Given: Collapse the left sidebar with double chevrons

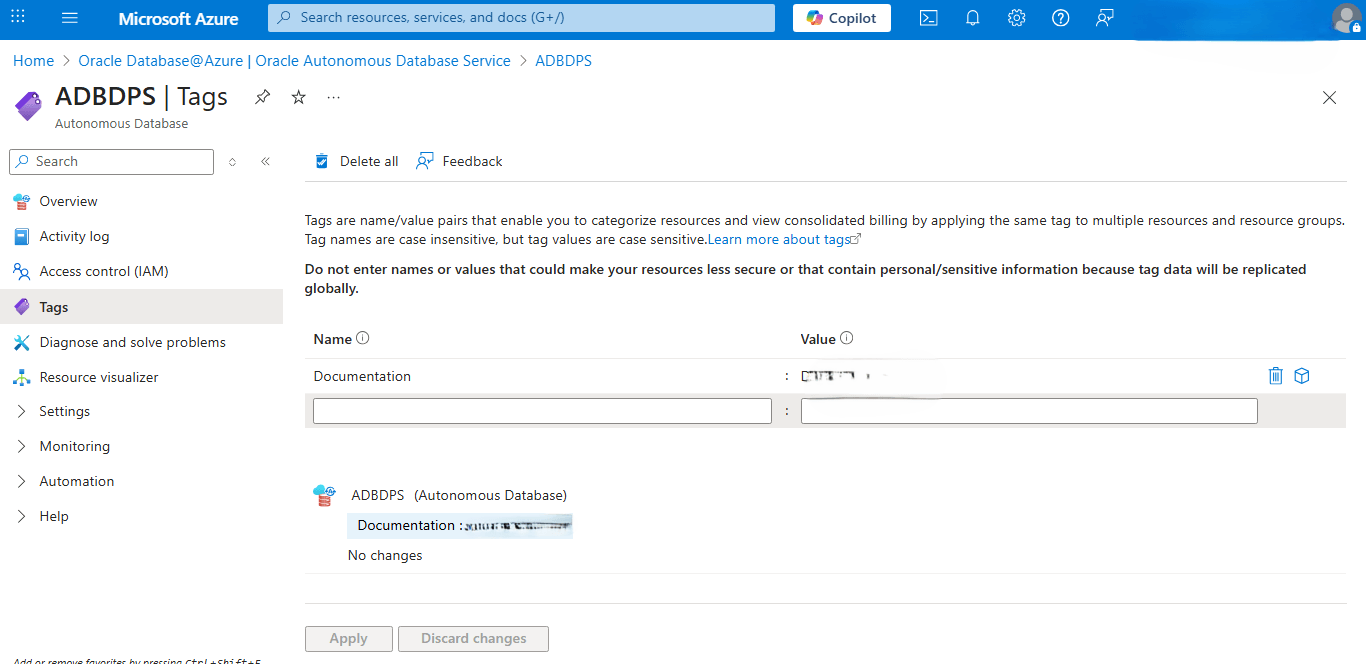Looking at the screenshot, I should [265, 161].
